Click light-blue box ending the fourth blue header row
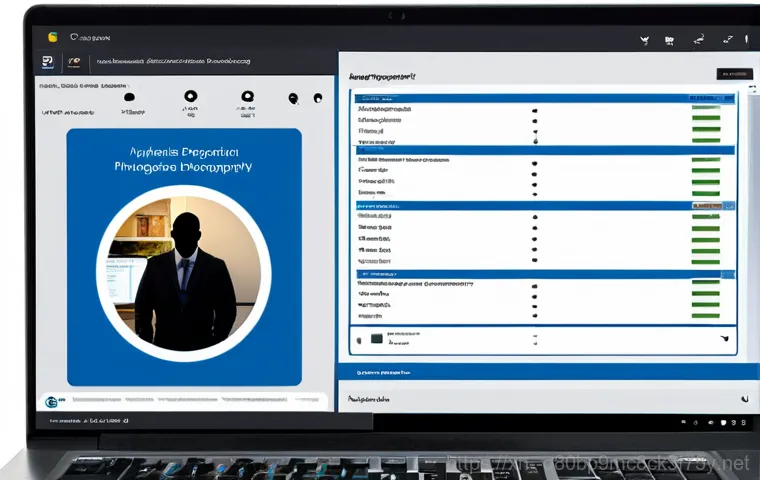760x480 pixels. (x=728, y=274)
